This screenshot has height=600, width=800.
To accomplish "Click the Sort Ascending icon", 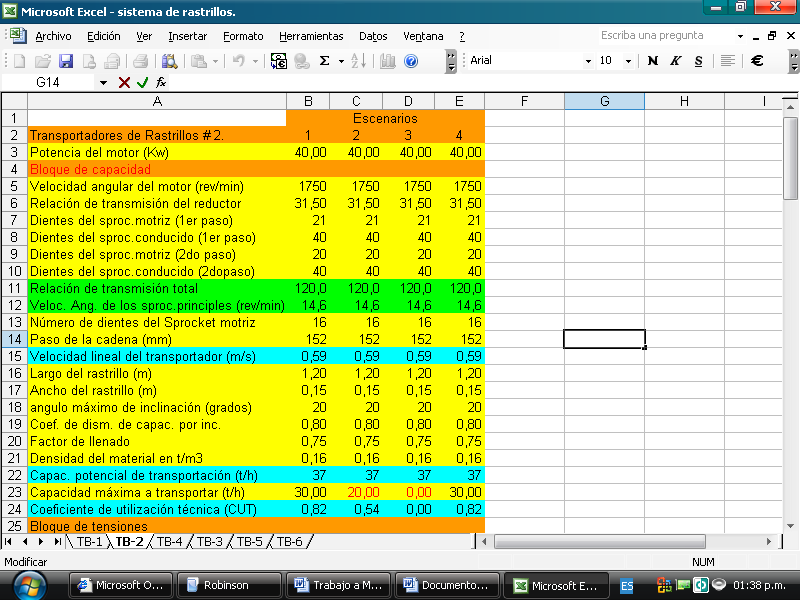I will pos(358,61).
